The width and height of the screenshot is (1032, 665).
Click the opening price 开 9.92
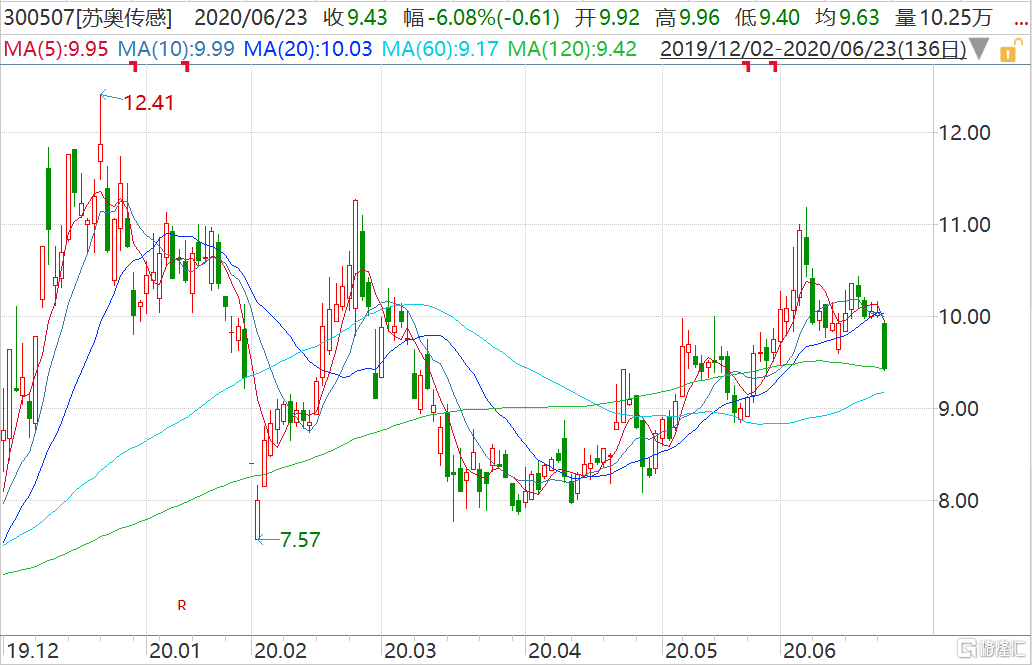pyautogui.click(x=607, y=18)
